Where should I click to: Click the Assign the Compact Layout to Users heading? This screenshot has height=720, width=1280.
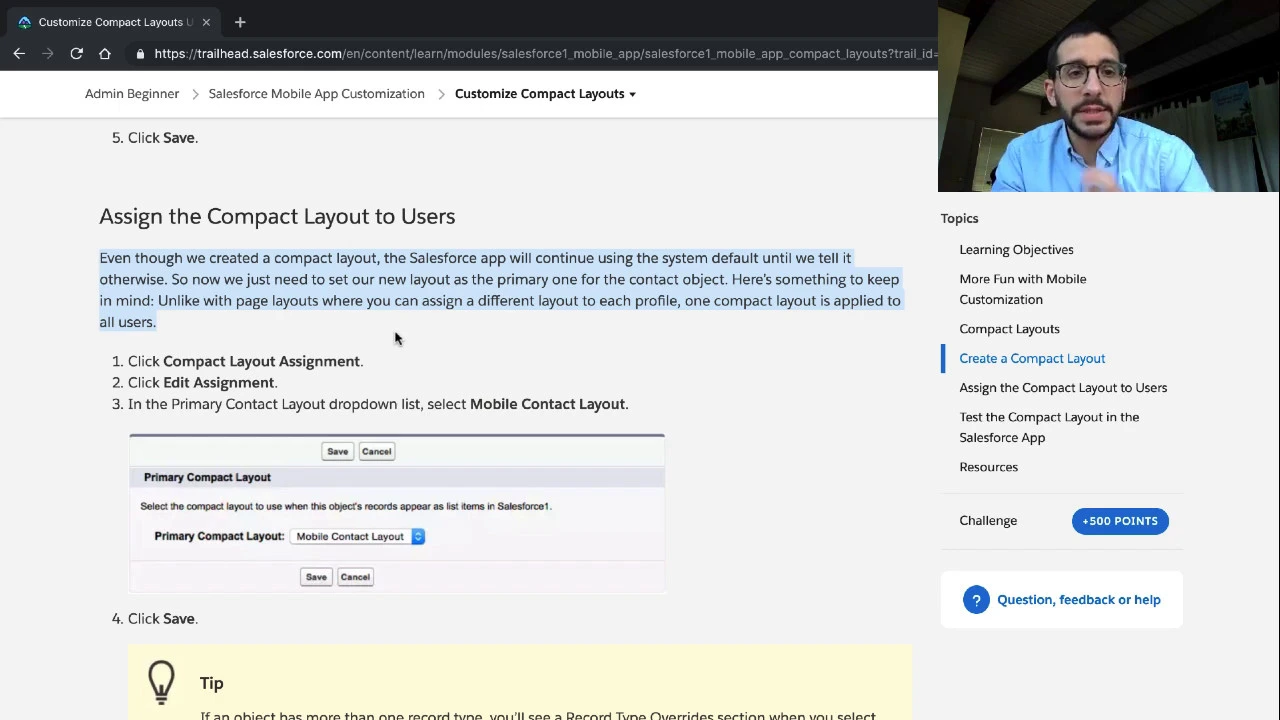point(277,216)
